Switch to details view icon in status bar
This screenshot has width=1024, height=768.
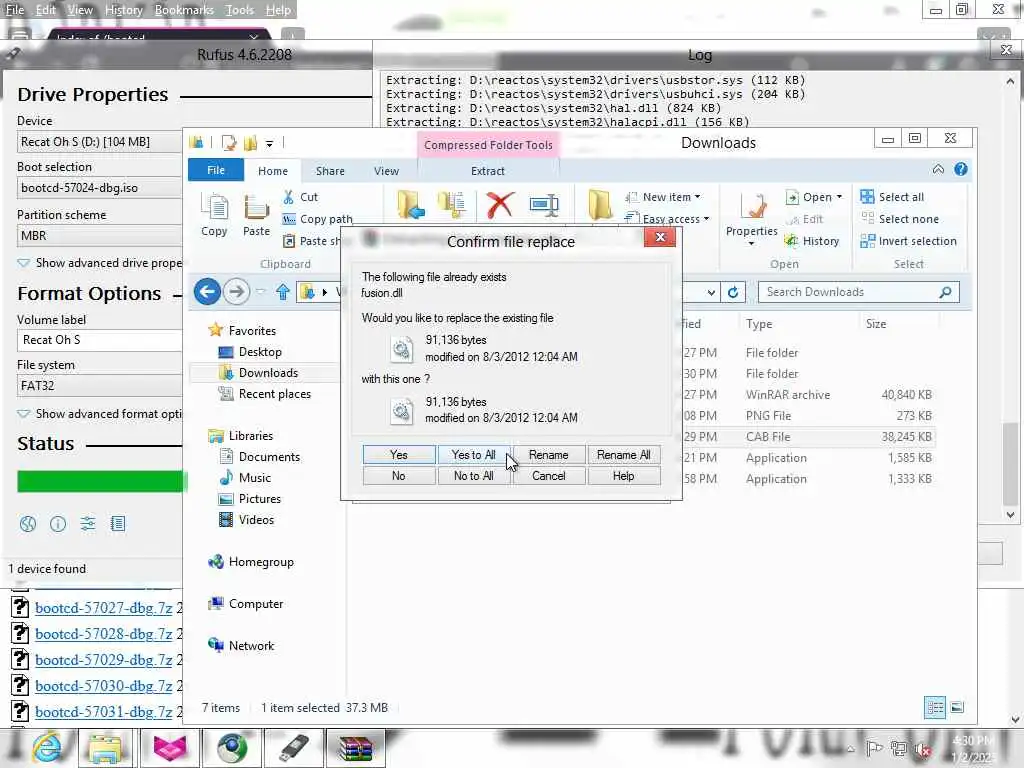tap(935, 707)
